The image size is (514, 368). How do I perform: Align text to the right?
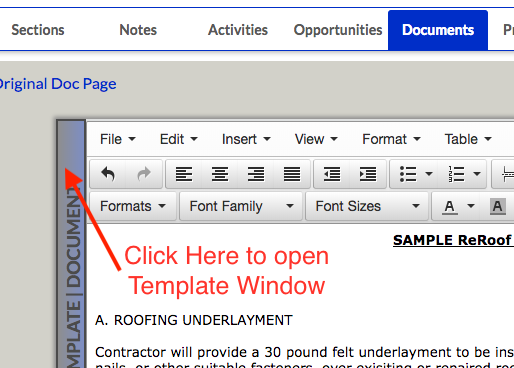coord(256,174)
